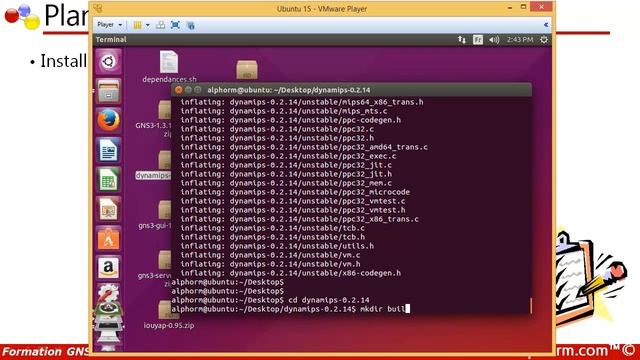
Task: Click the 'cd dynamips-0.2.14' command line
Action: pyautogui.click(x=271, y=300)
